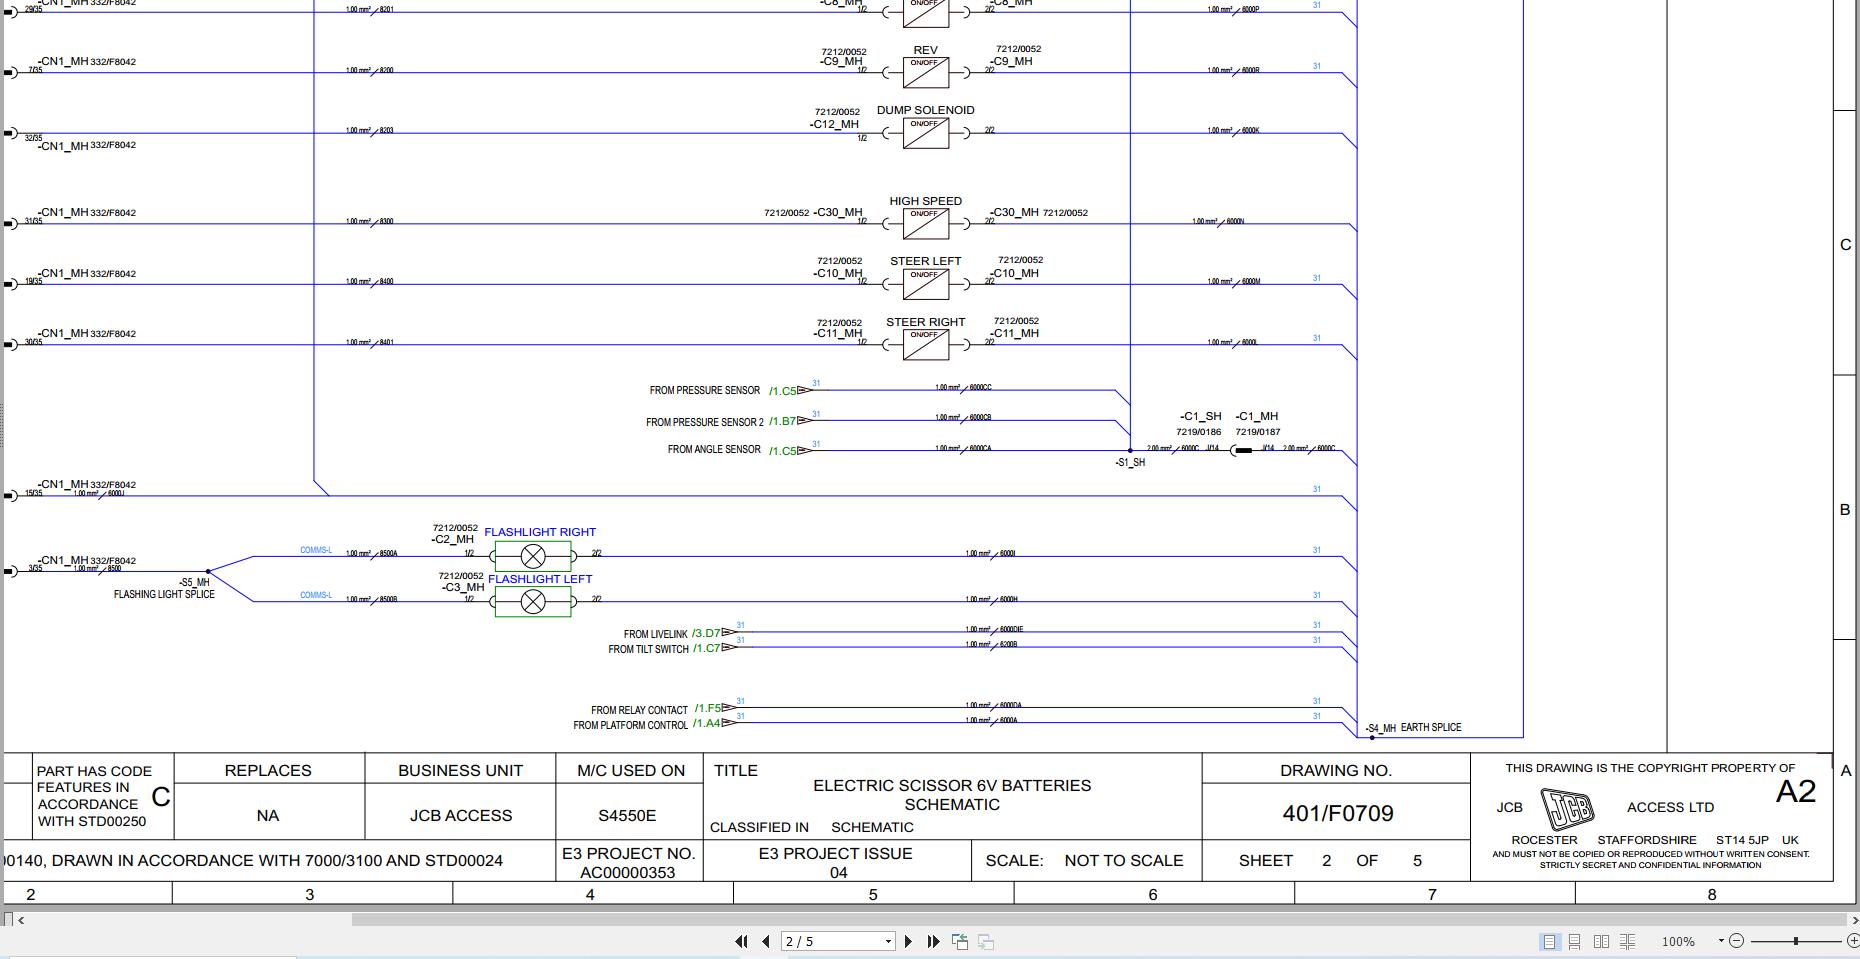Click the left scroll arrow of horizontal scrollbar
The width and height of the screenshot is (1860, 959).
point(21,920)
